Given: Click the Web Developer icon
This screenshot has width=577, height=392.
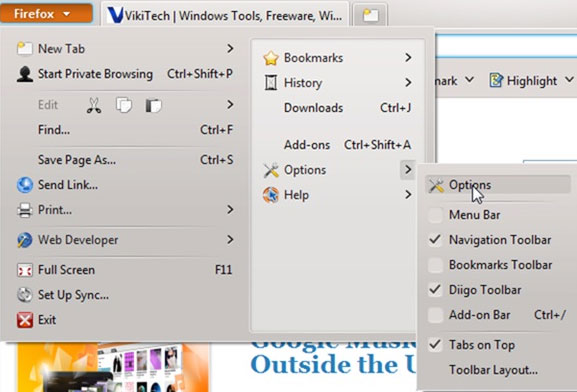Looking at the screenshot, I should 25,240.
